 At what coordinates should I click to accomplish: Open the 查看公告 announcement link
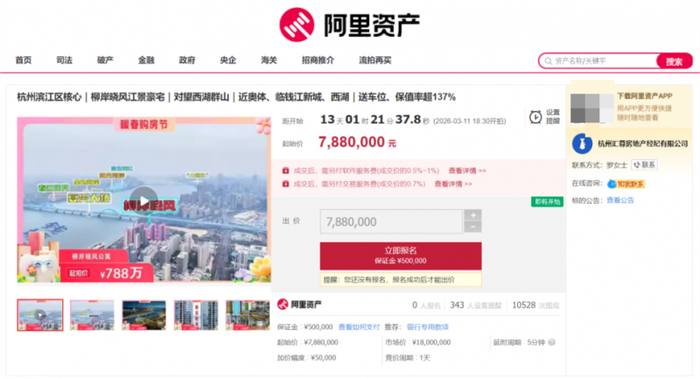click(620, 200)
